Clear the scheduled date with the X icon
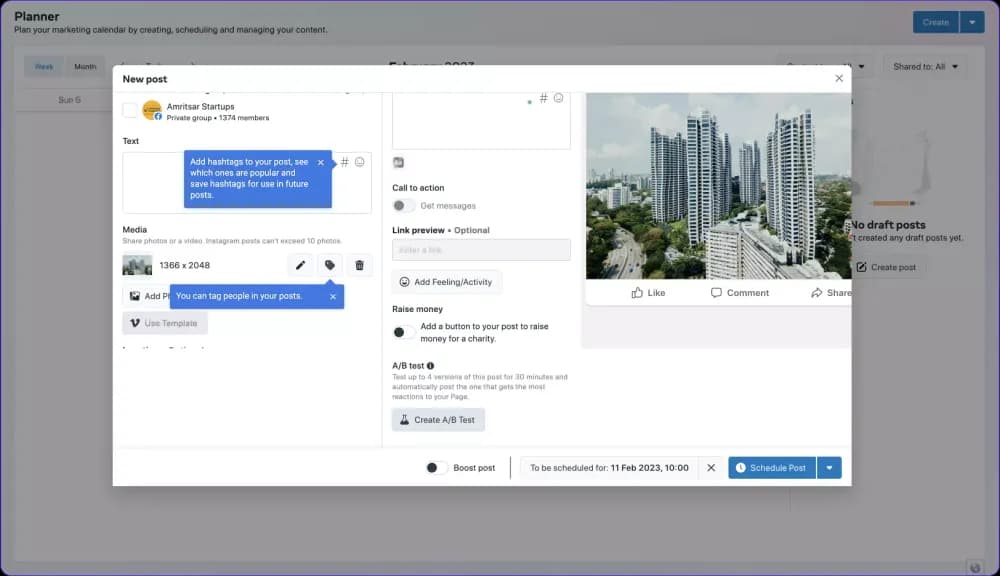The image size is (1000, 576). click(711, 467)
